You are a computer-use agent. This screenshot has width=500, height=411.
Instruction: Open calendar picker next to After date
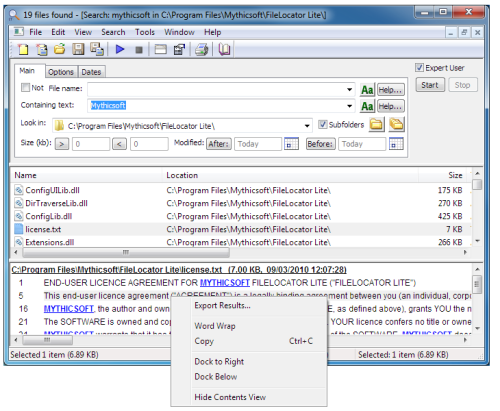[x=291, y=144]
